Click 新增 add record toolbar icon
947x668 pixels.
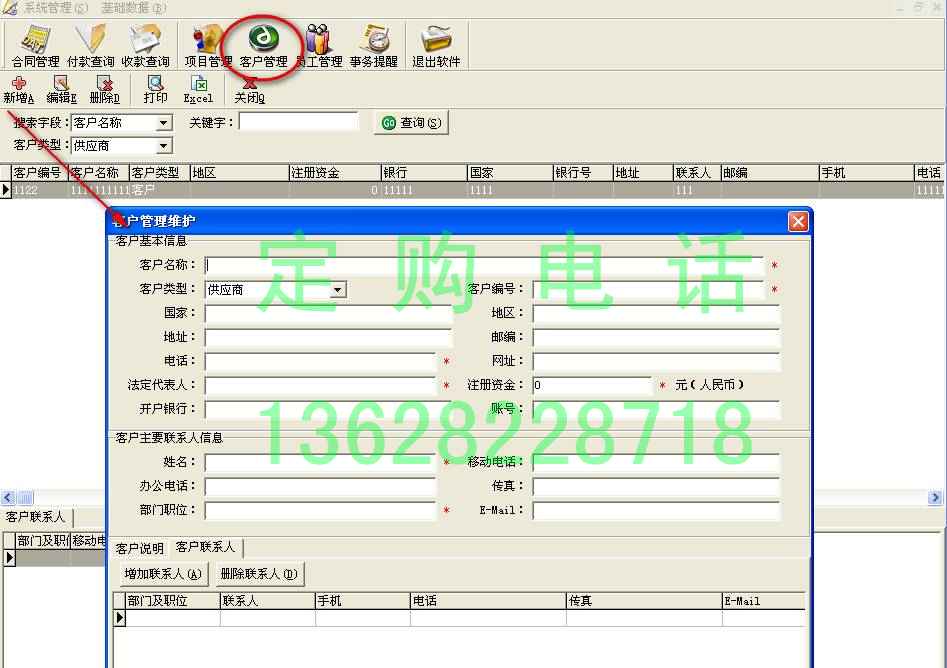pyautogui.click(x=19, y=90)
